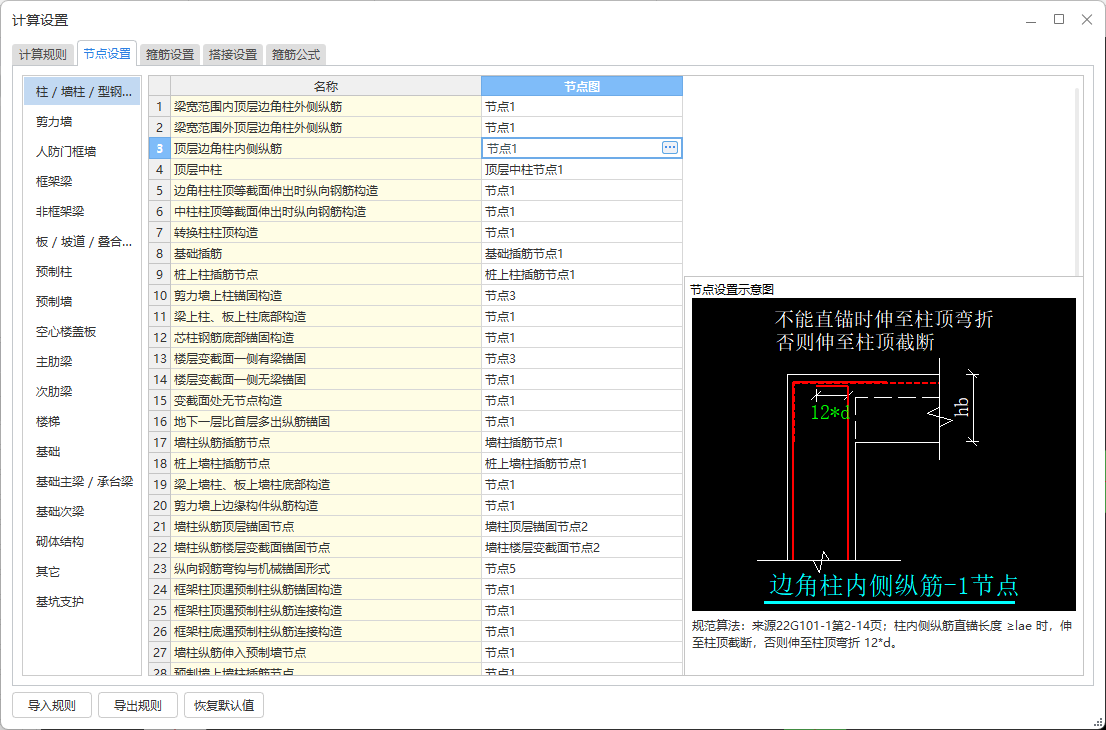This screenshot has height=730, width=1106.
Task: Click the 节点图 column header
Action: pyautogui.click(x=582, y=86)
